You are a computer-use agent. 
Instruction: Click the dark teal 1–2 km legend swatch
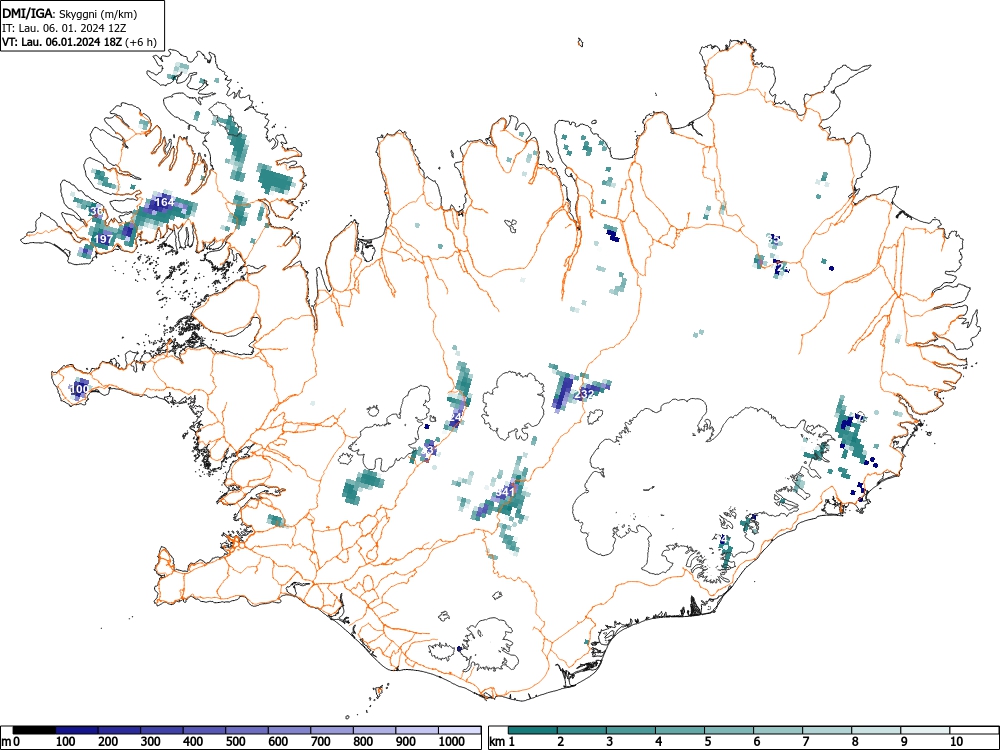pos(533,730)
